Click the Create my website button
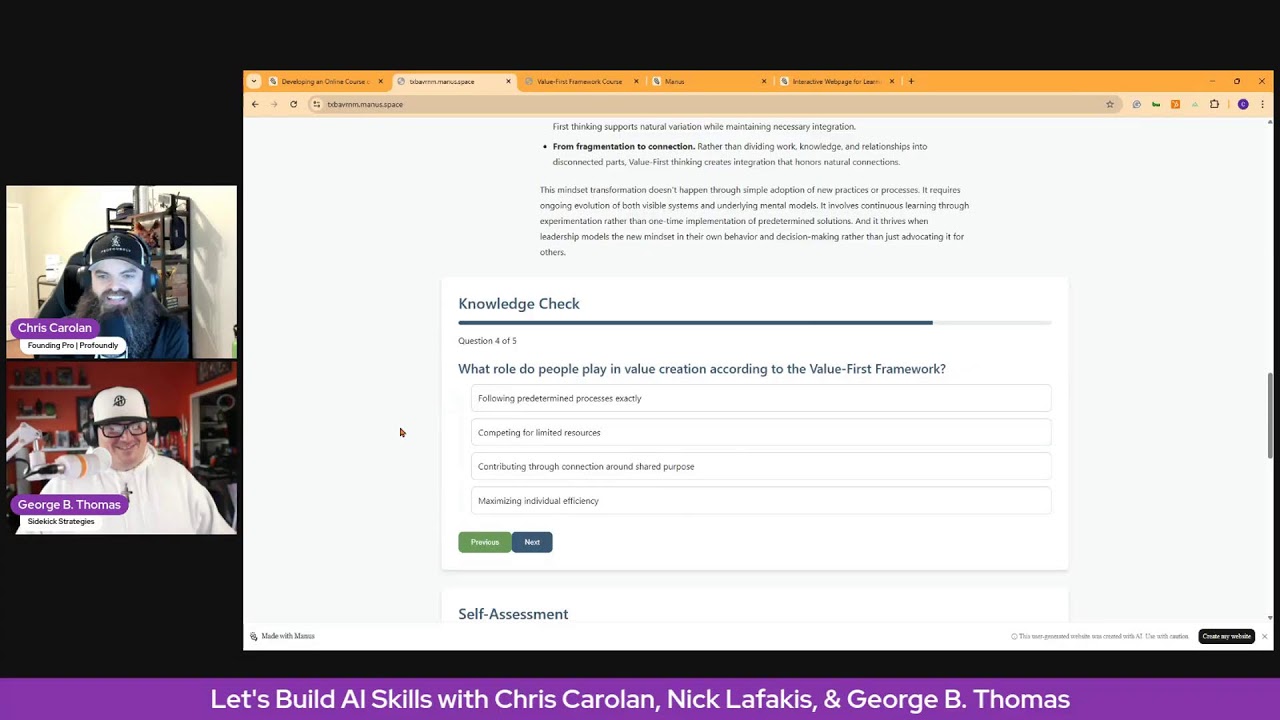 1226,636
